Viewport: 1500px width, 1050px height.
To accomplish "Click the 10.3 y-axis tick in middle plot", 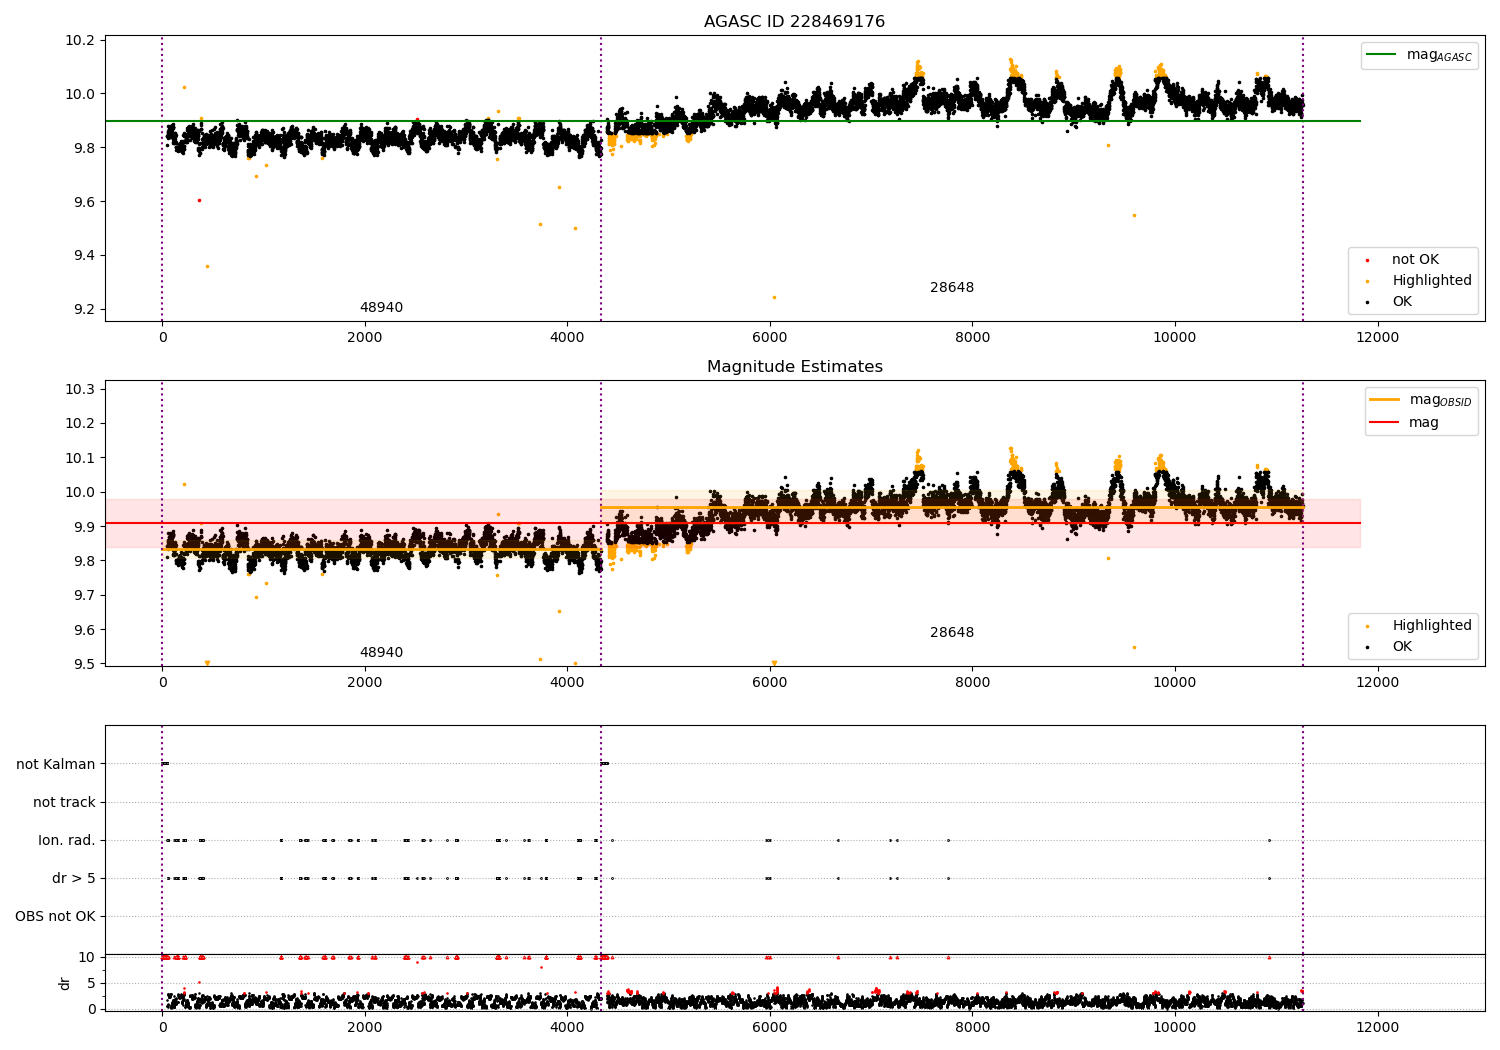I will coord(80,389).
